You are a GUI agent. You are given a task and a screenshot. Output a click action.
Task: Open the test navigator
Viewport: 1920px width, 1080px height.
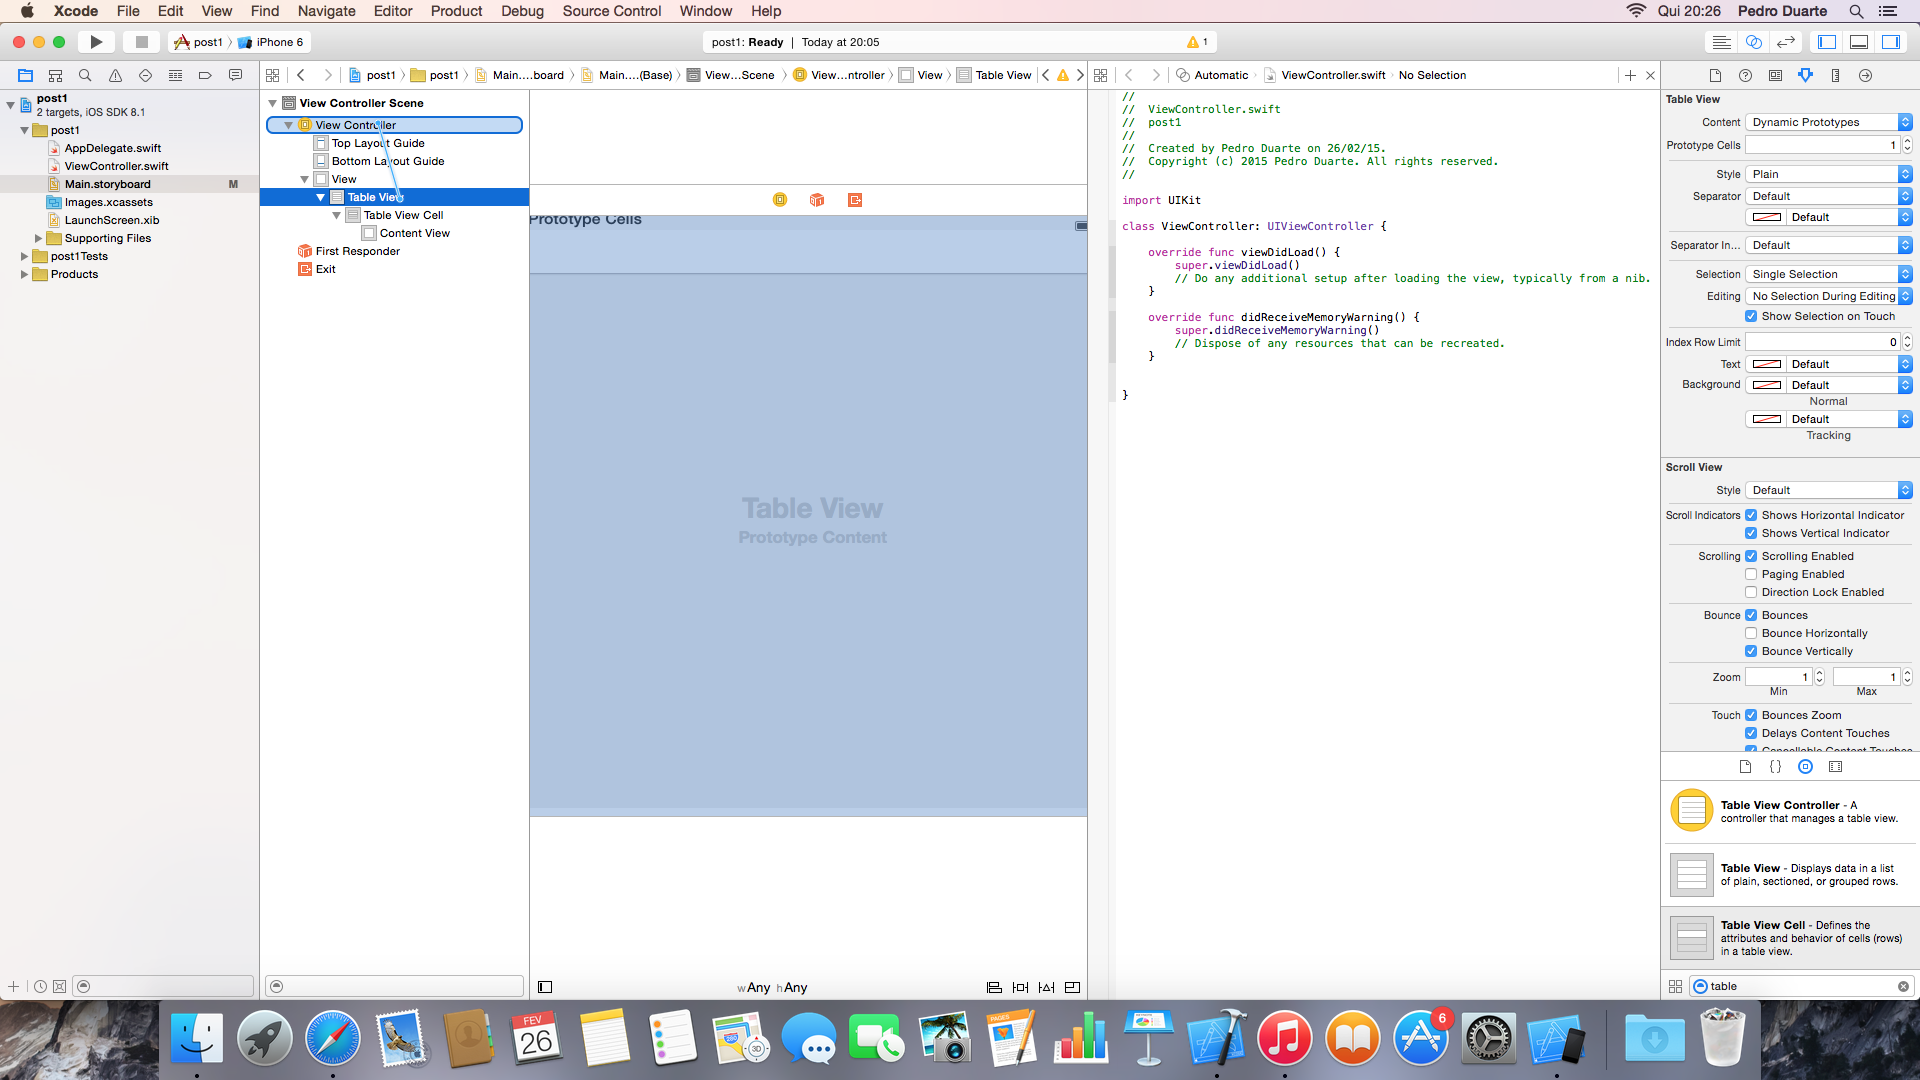click(x=145, y=75)
